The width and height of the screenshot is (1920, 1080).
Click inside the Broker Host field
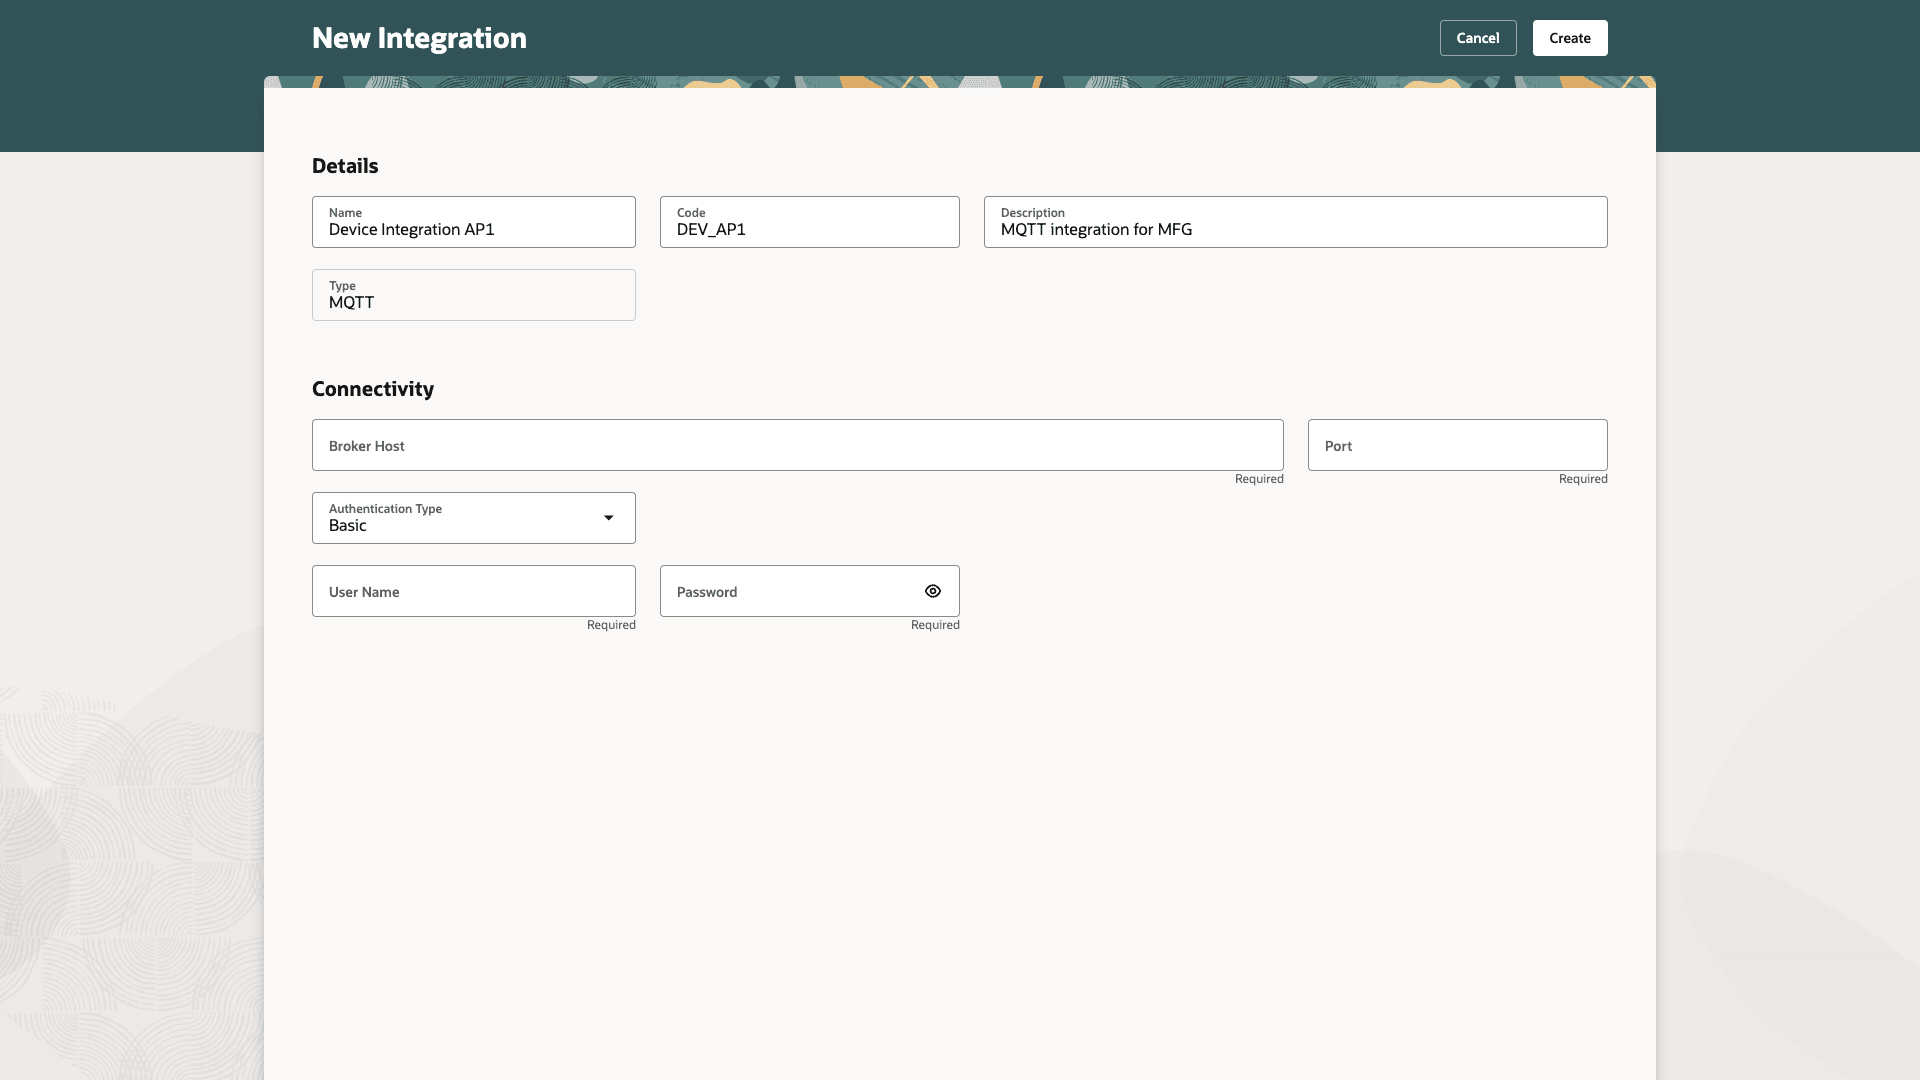coord(700,446)
